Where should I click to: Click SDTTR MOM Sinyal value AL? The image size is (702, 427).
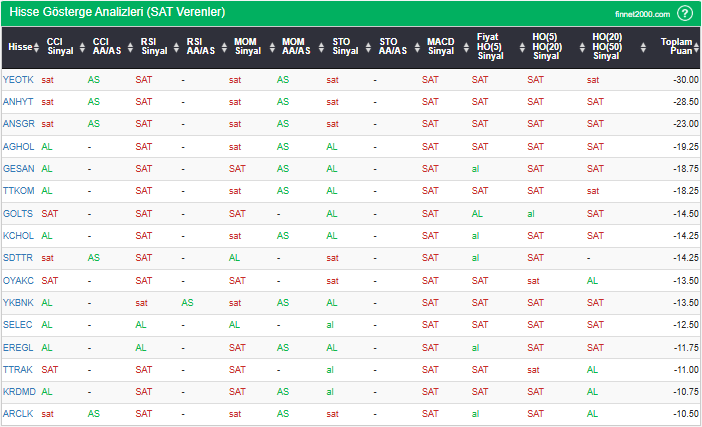point(234,258)
